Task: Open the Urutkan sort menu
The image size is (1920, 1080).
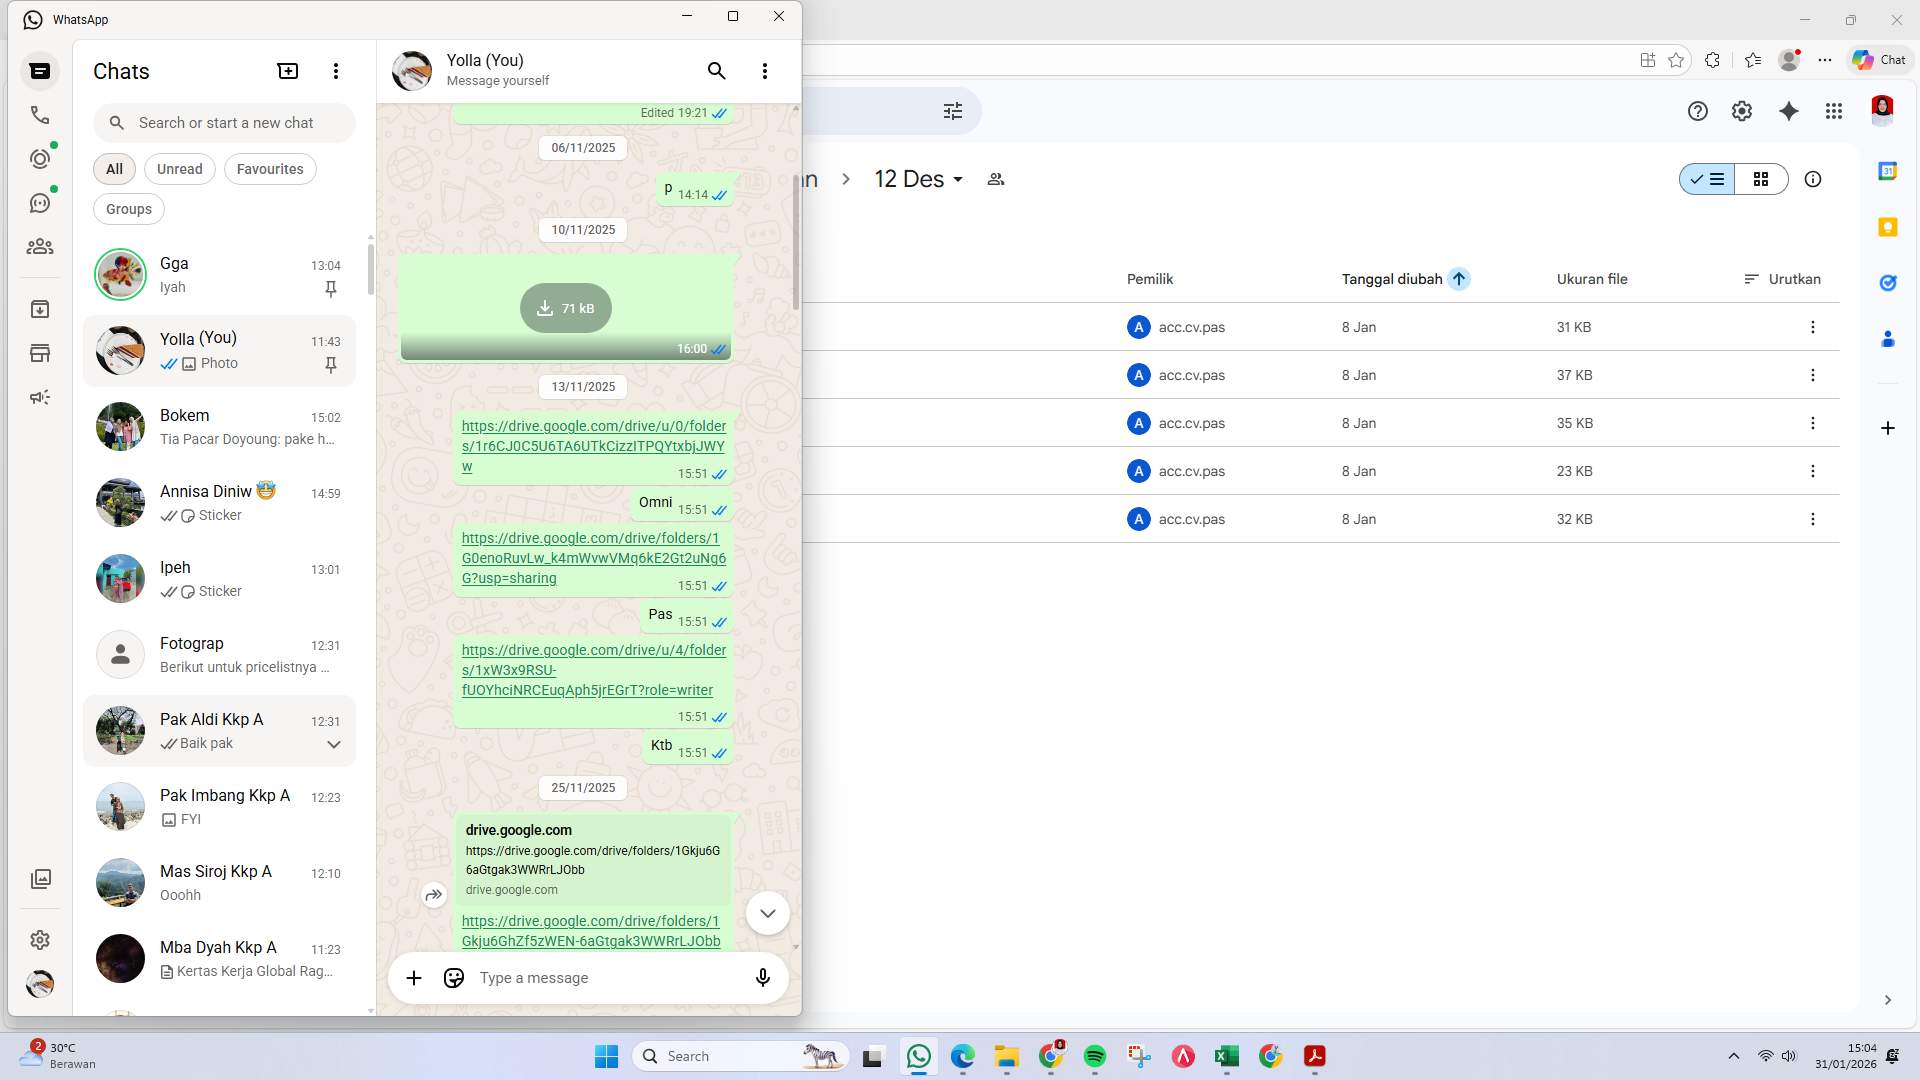Action: tap(1782, 279)
